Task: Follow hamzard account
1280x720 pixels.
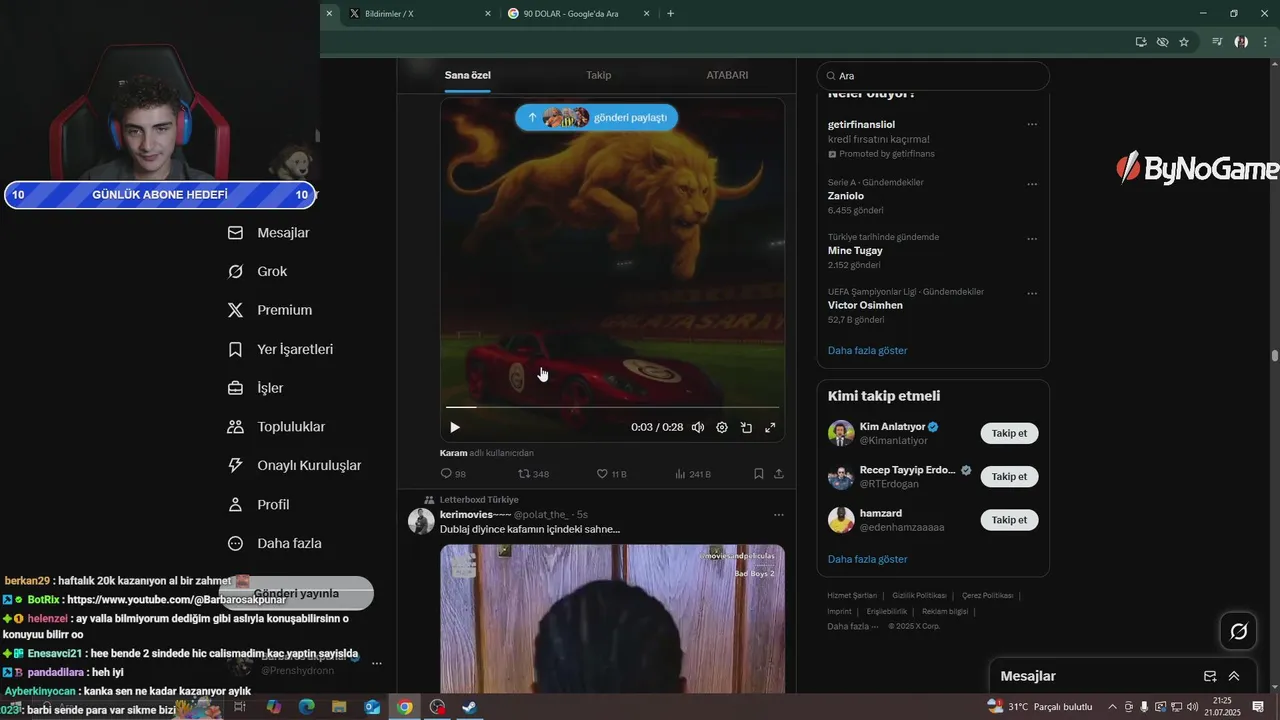Action: 1009,520
